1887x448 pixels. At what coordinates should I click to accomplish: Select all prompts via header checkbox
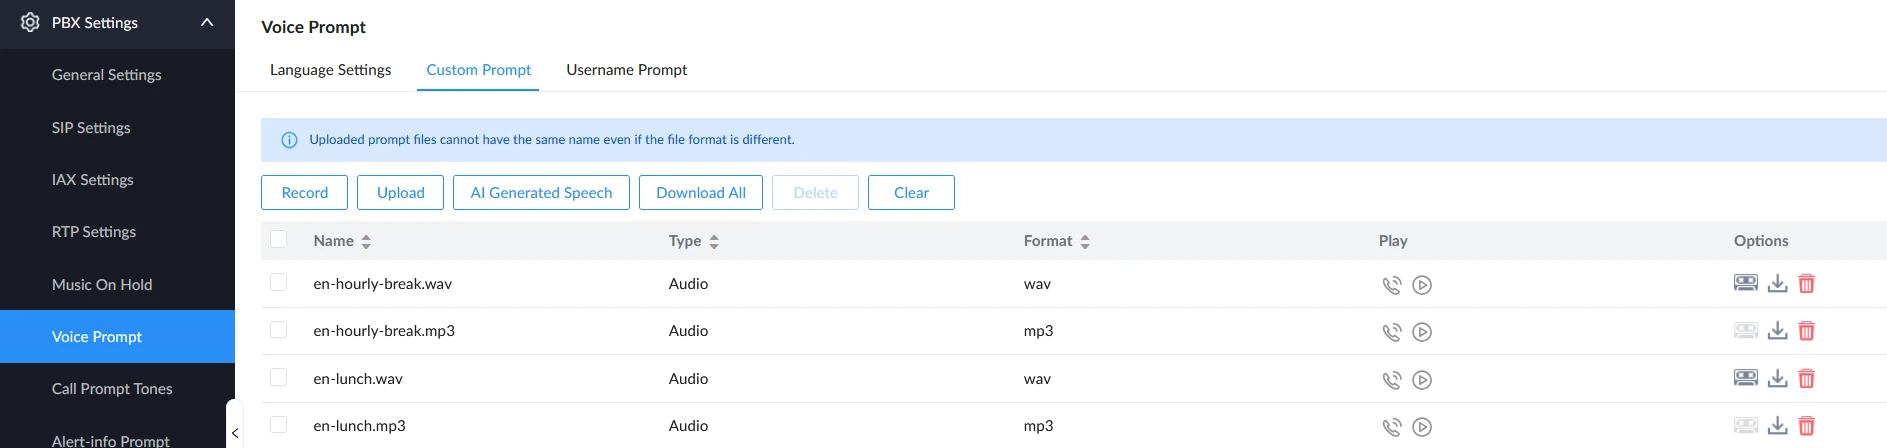[x=279, y=240]
